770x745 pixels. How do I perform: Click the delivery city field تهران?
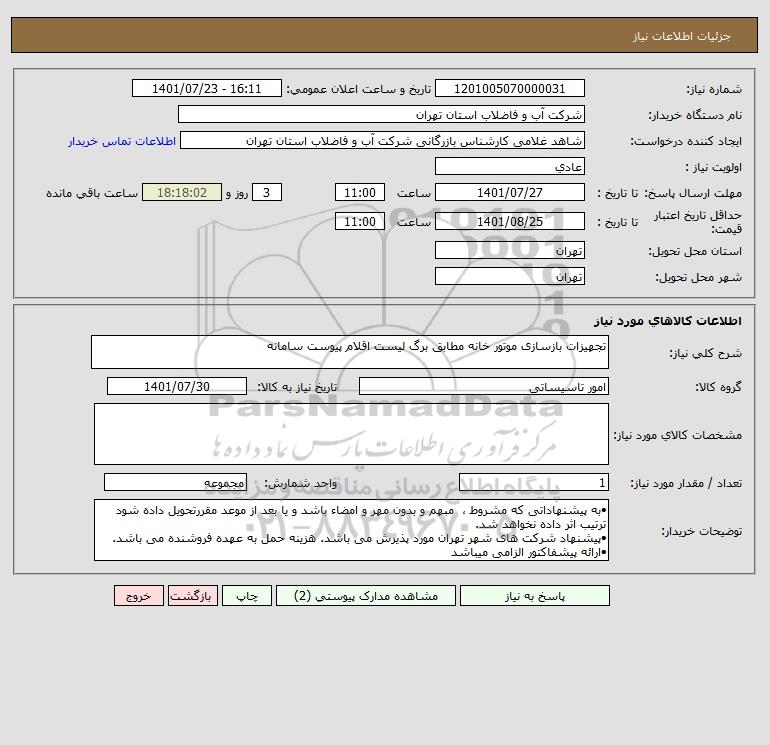510,276
